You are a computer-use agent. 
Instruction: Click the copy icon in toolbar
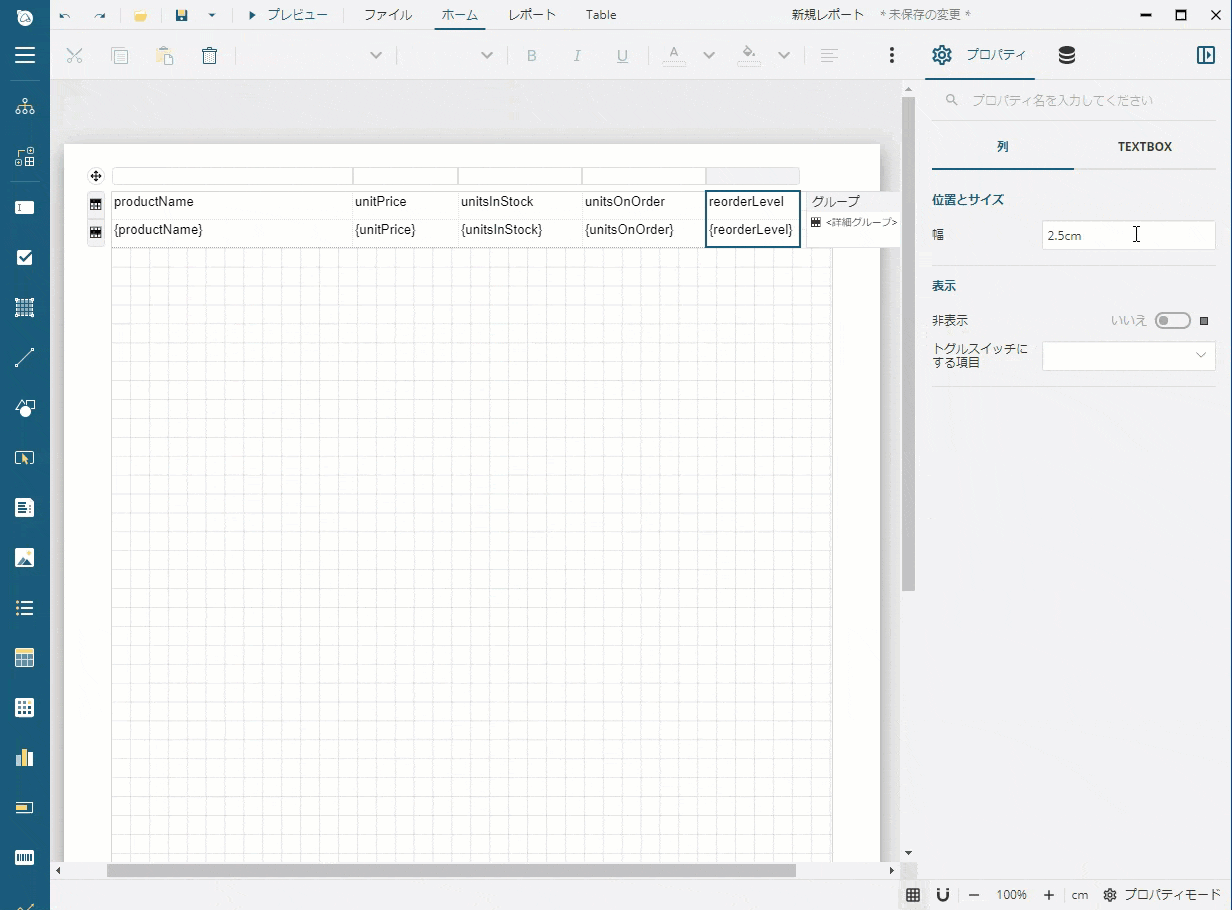pyautogui.click(x=120, y=56)
